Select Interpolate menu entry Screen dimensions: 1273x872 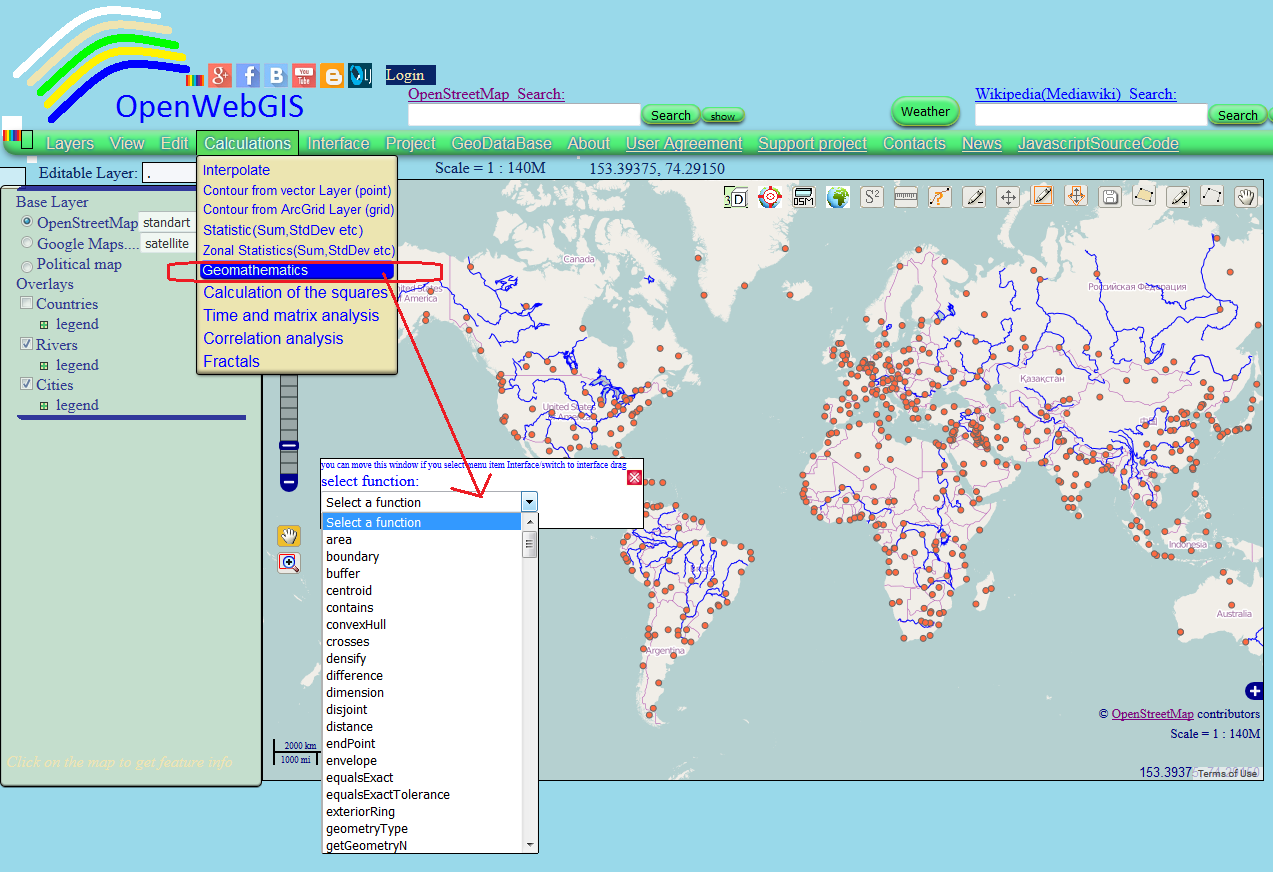point(237,170)
